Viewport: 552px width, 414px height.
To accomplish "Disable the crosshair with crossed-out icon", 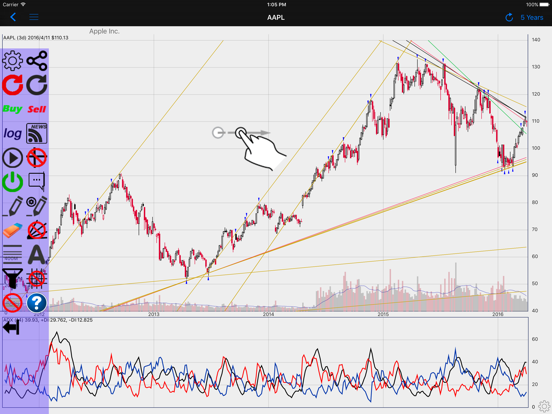I will coord(37,158).
